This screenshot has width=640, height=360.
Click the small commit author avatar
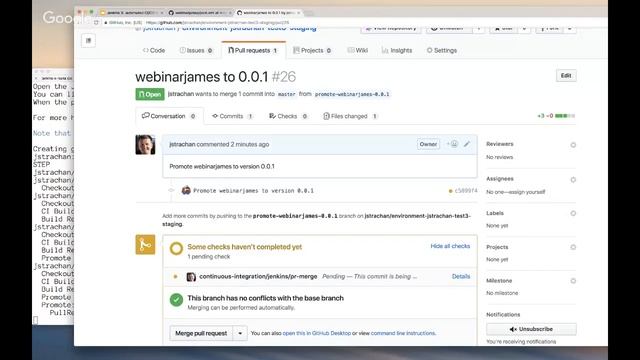click(186, 190)
